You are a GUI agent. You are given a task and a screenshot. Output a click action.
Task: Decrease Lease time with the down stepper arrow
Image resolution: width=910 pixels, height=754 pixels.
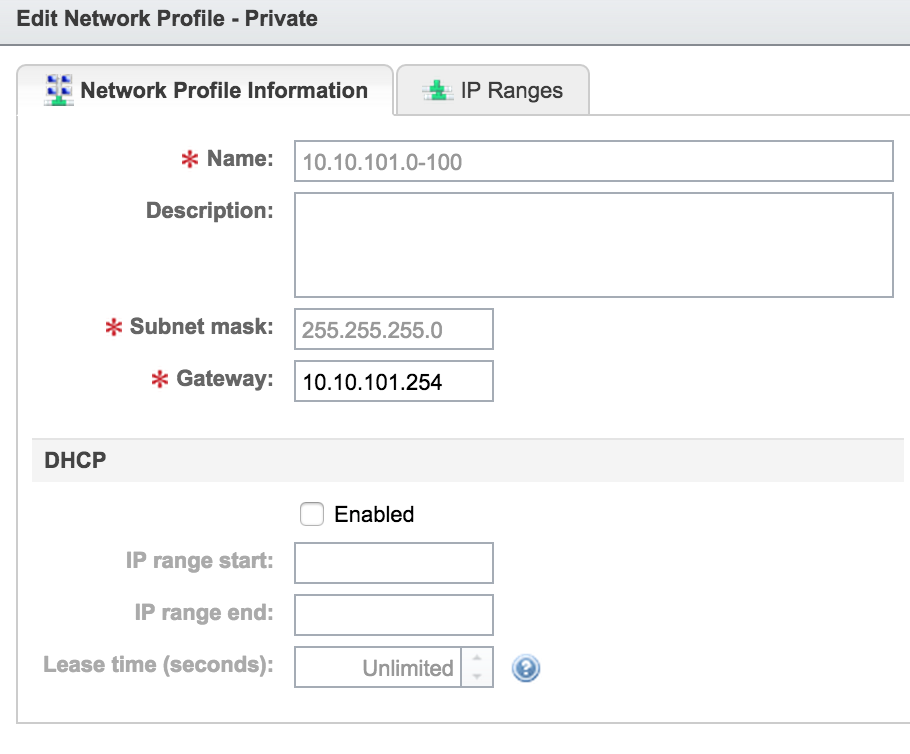pos(478,676)
